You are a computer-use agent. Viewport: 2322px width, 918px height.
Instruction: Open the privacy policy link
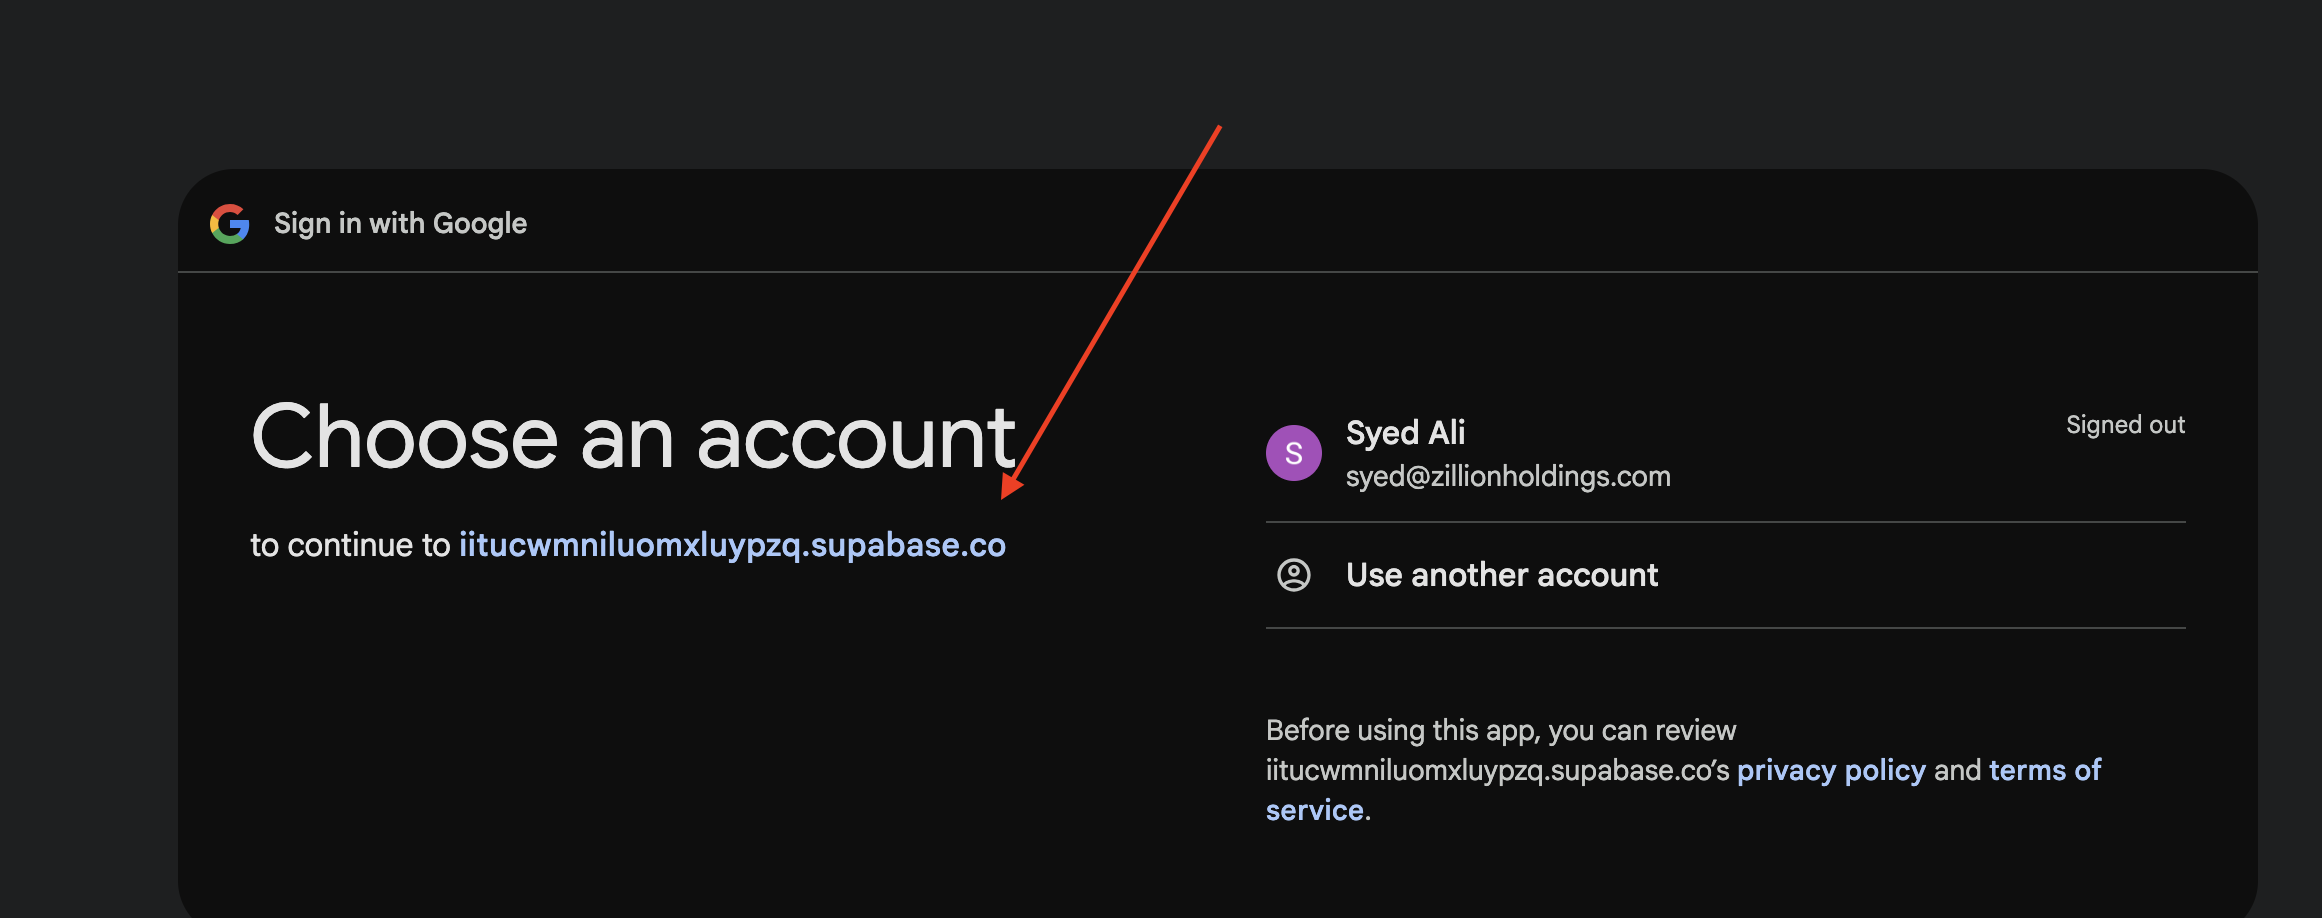click(1831, 770)
